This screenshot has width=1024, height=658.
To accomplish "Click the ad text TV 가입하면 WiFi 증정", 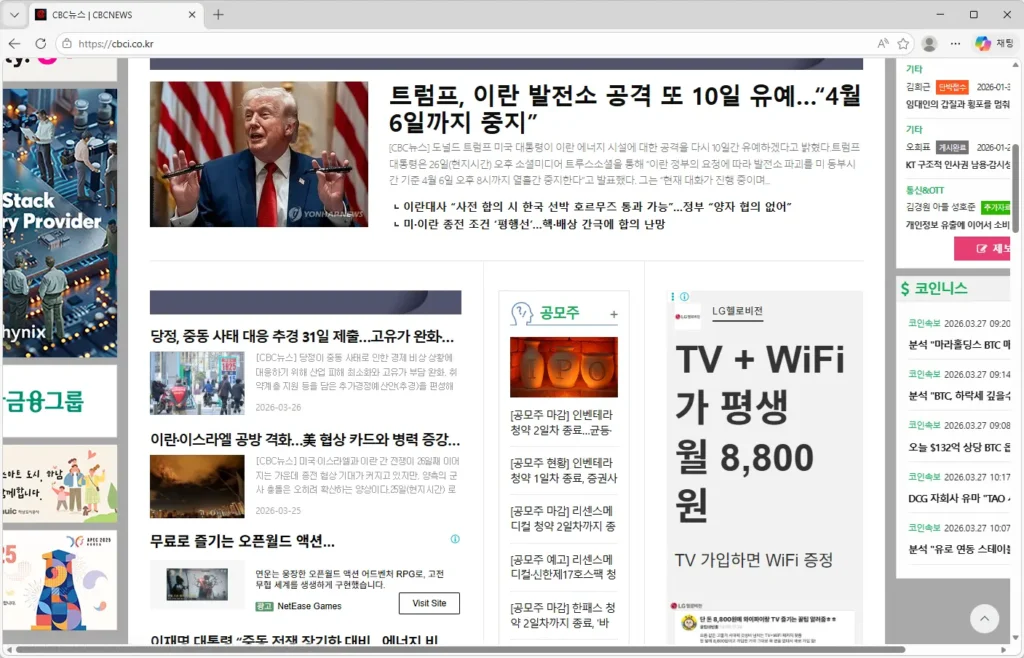I will coord(754,560).
